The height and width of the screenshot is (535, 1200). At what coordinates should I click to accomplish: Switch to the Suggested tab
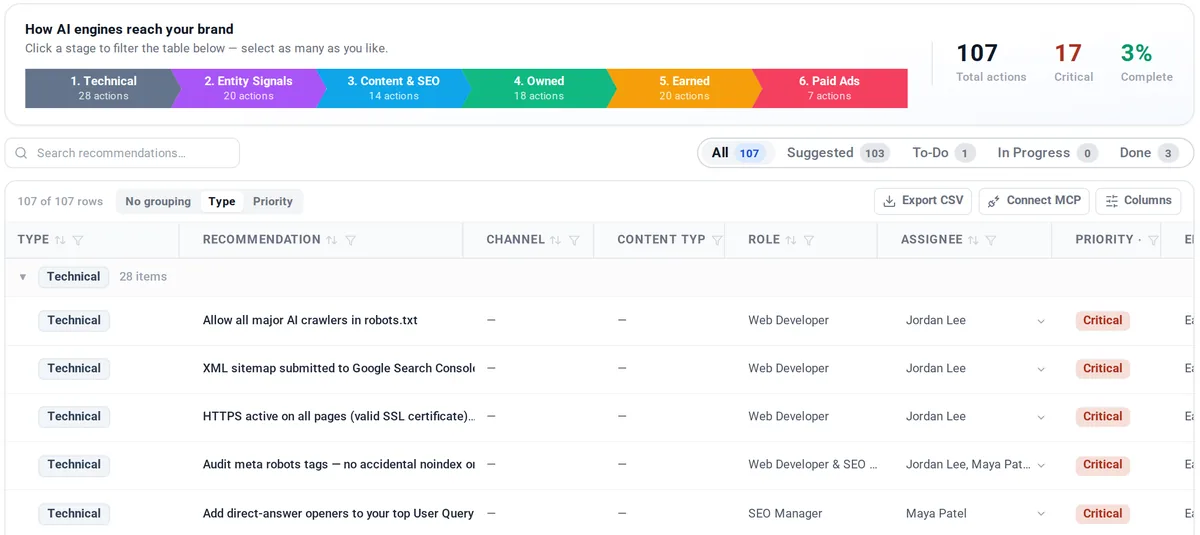coord(837,153)
